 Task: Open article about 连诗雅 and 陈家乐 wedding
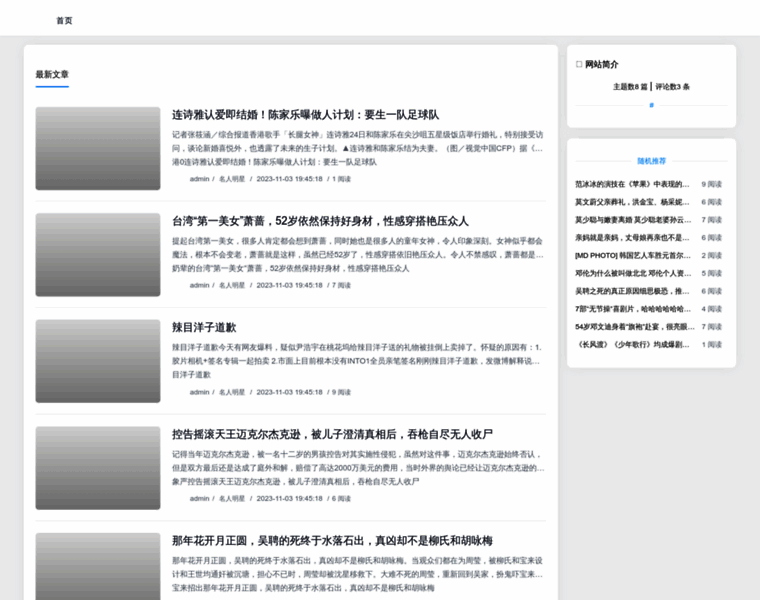point(305,115)
